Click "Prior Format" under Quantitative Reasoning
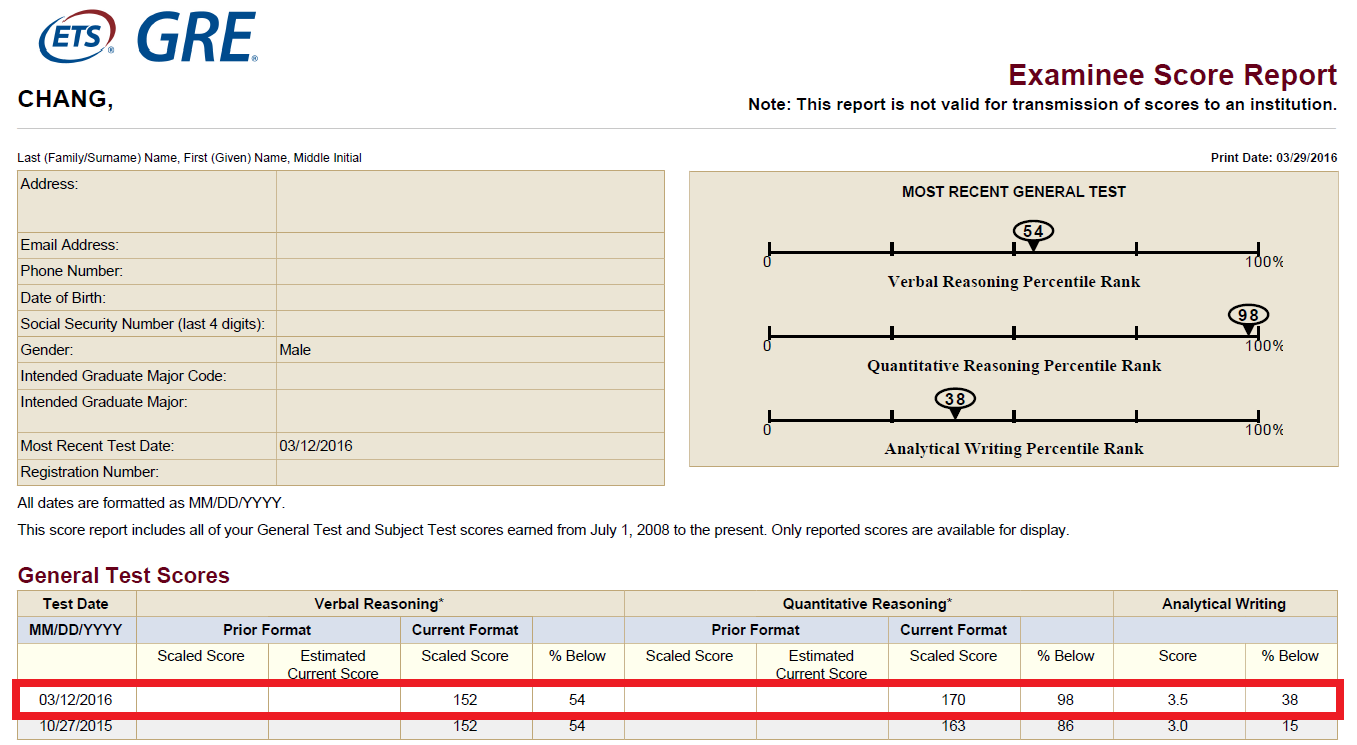1357x745 pixels. (756, 630)
